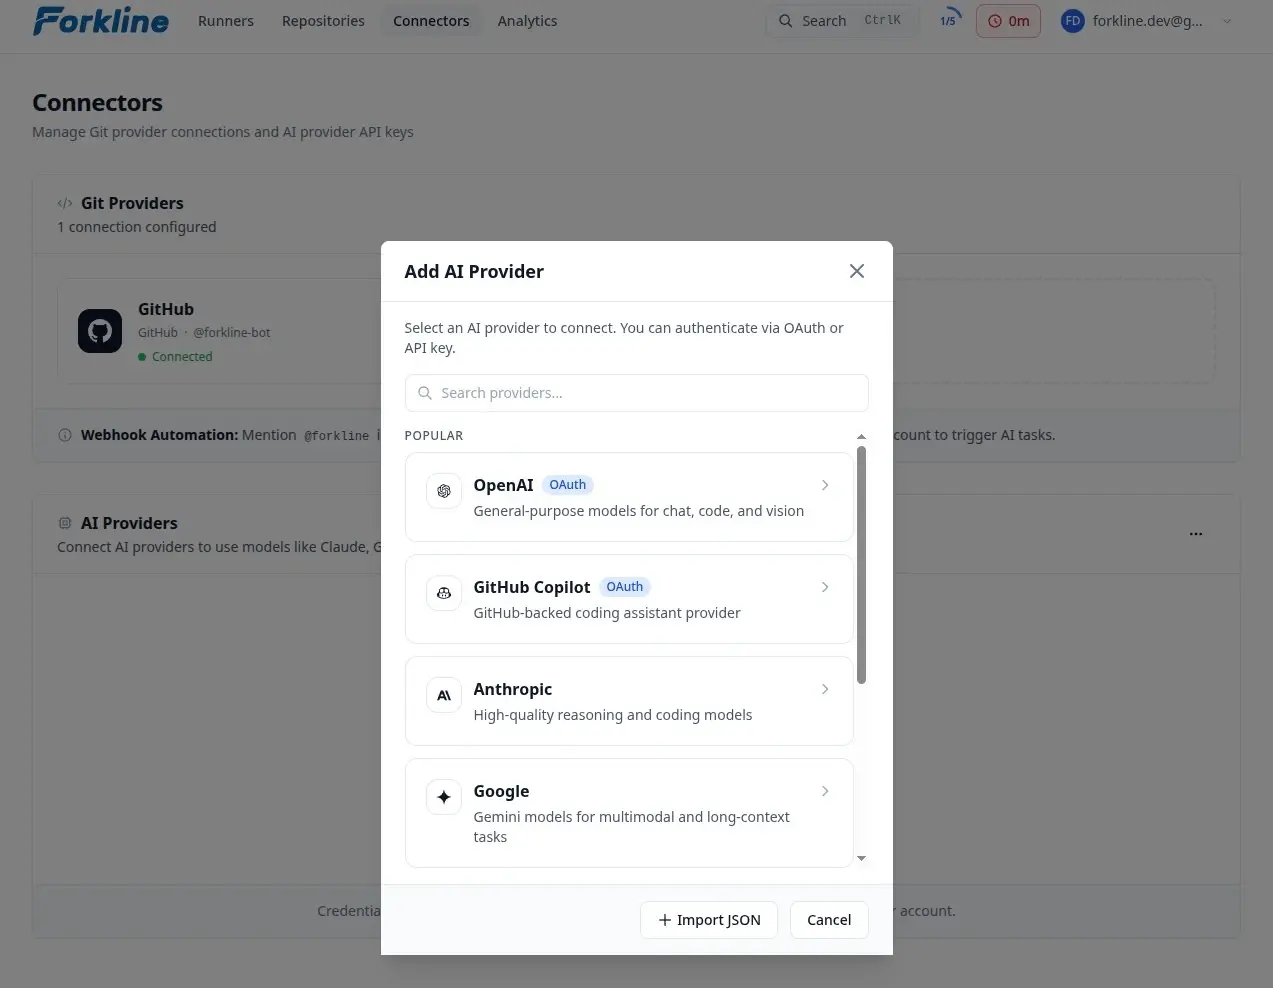Close the Add AI Provider dialog
Image resolution: width=1273 pixels, height=988 pixels.
[857, 271]
